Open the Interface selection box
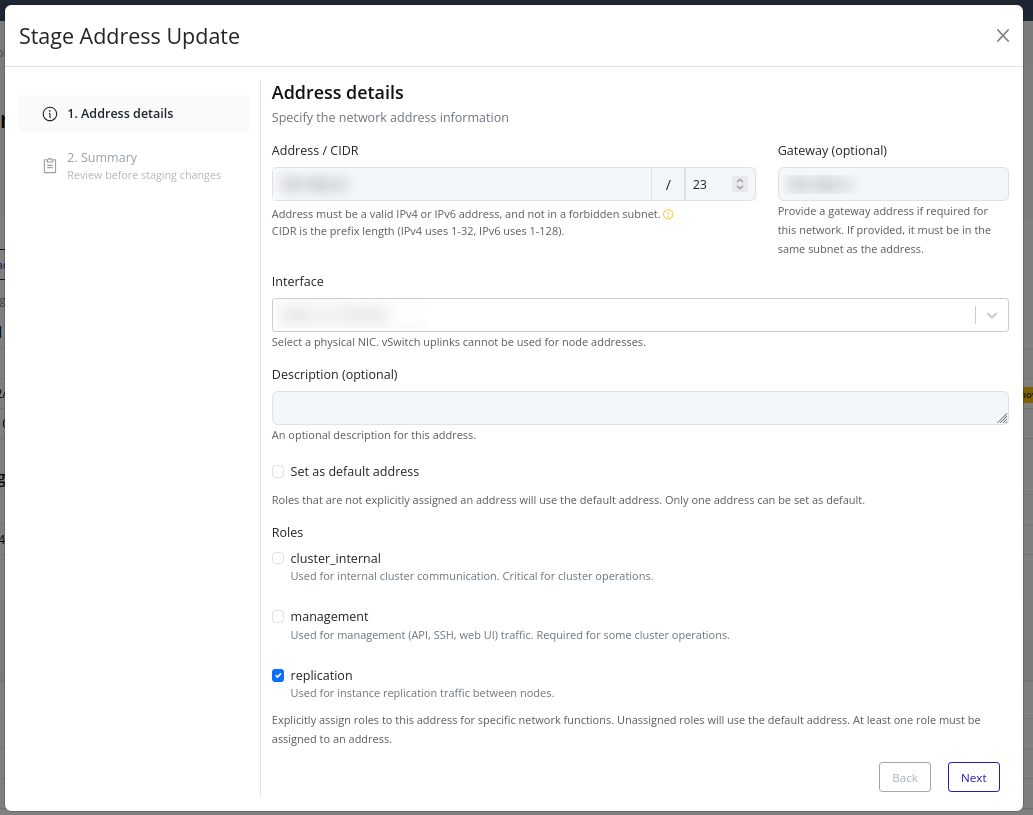 click(x=620, y=315)
